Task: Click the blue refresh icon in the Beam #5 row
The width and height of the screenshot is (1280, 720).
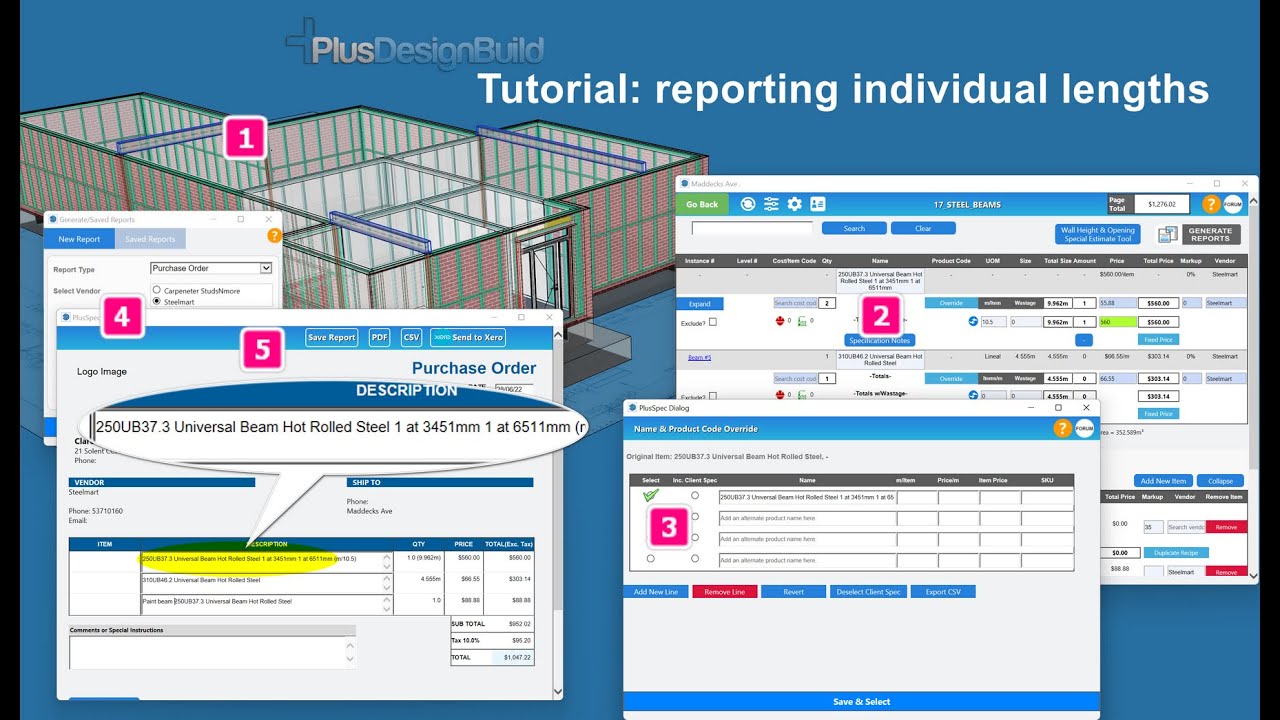Action: [x=972, y=396]
